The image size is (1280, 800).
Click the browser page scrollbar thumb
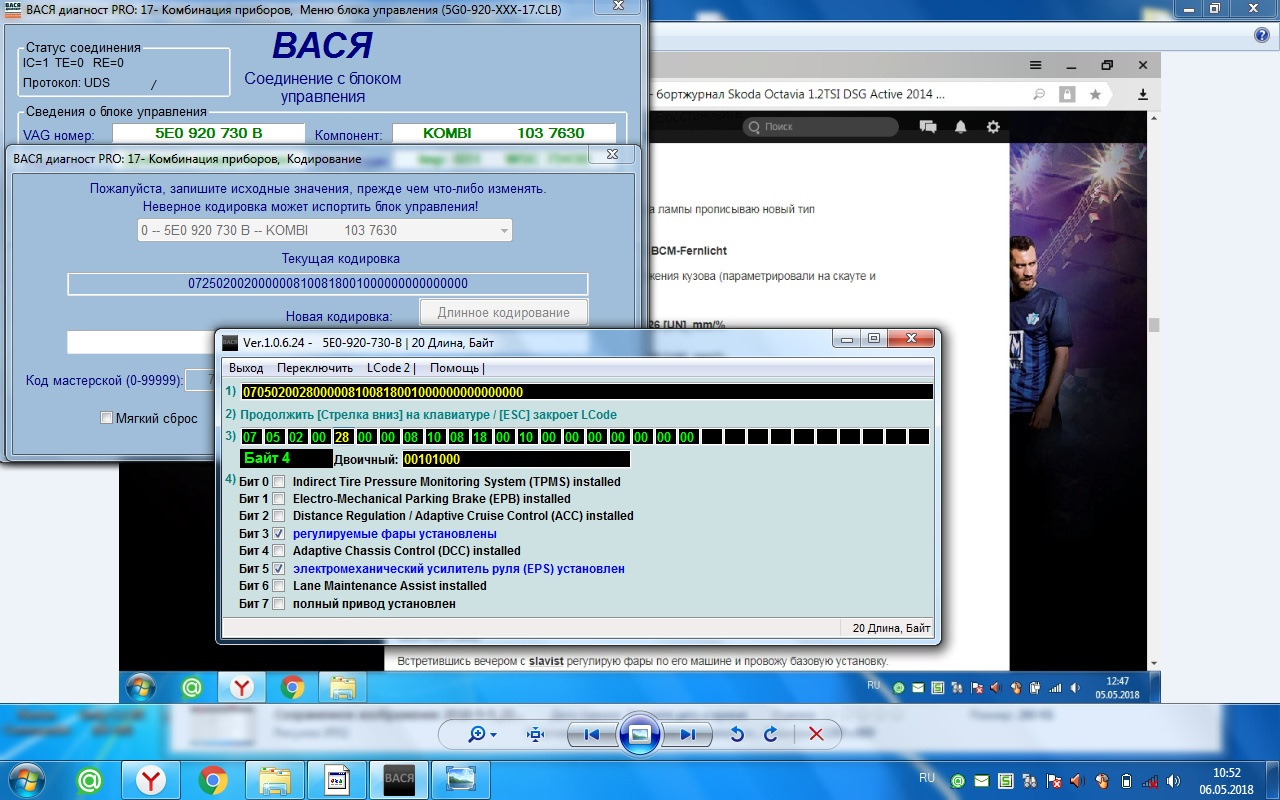[x=1153, y=324]
